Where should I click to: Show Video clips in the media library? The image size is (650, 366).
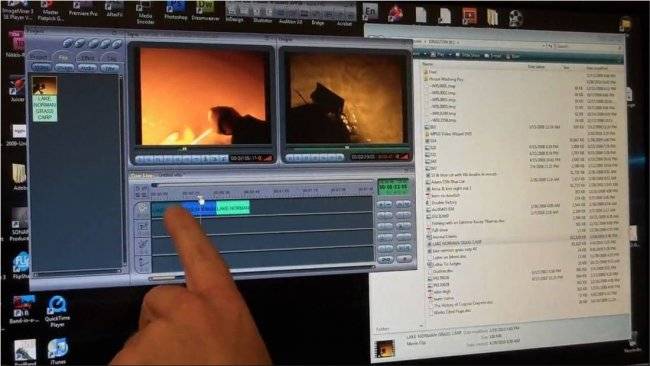tap(41, 67)
